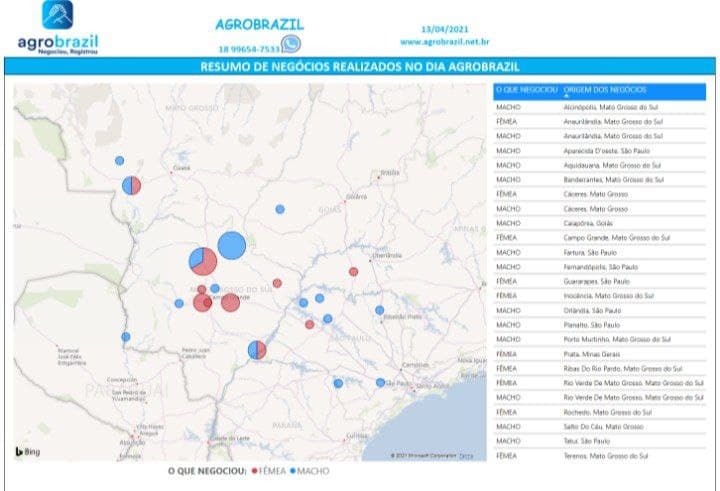Screen dimensions: 720x491
Task: Select the Caiapônia, Goiás row
Action: [600, 223]
